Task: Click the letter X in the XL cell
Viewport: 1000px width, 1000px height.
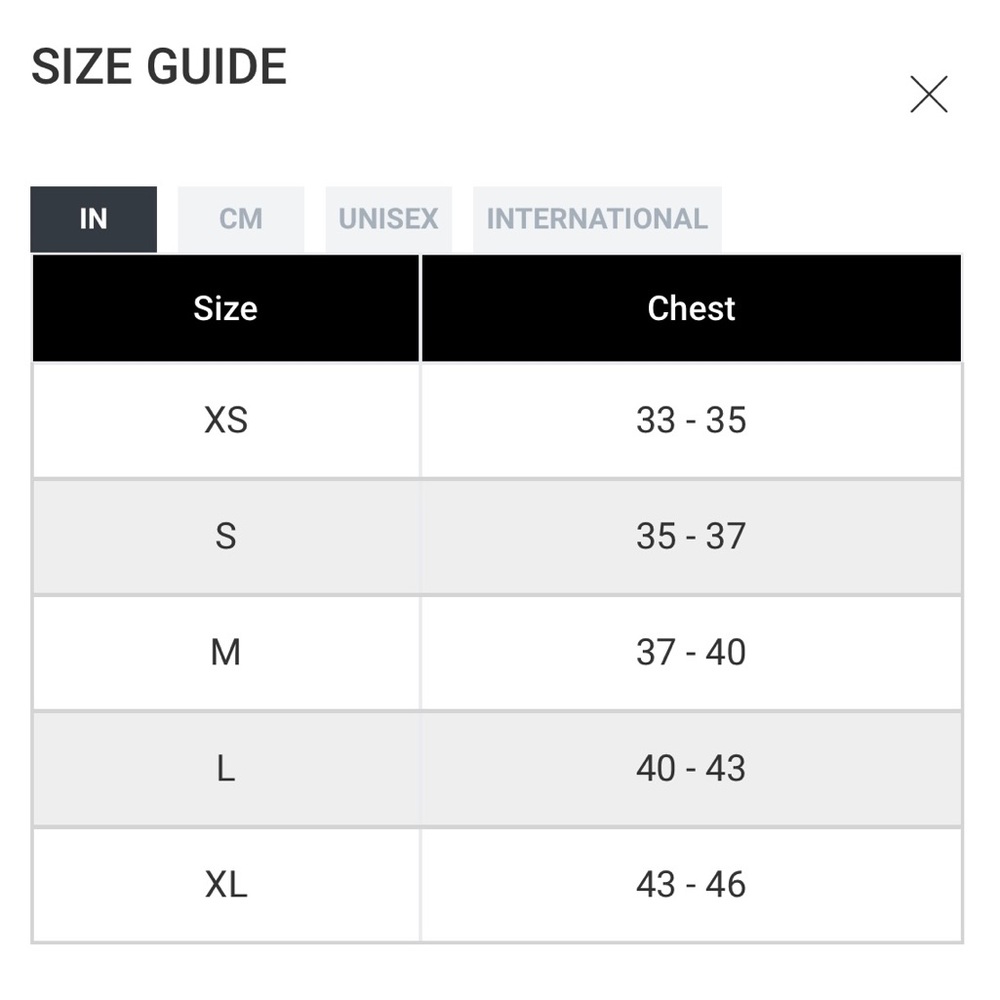Action: (217, 885)
